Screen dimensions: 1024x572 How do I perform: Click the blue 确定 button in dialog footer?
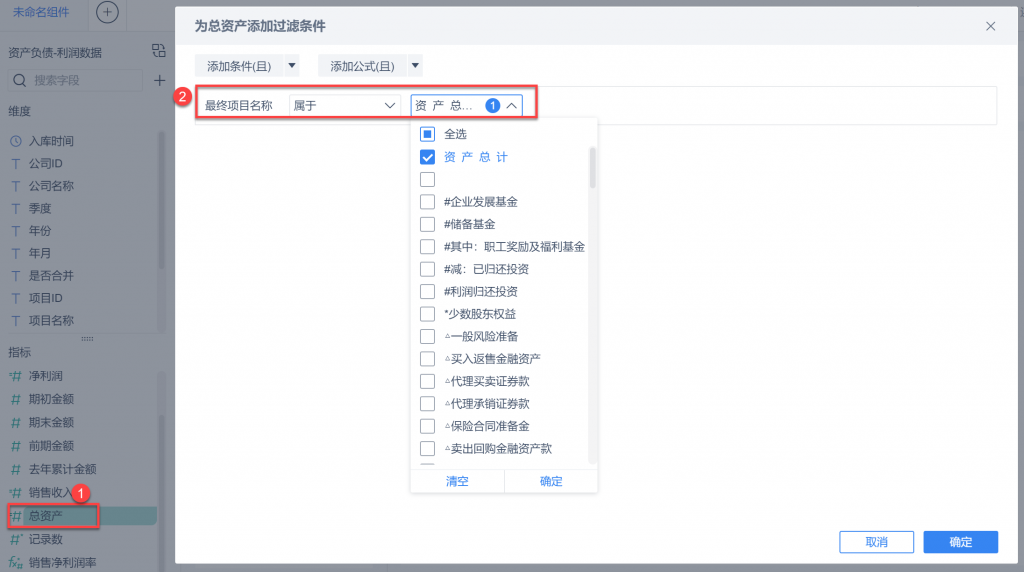(x=960, y=542)
